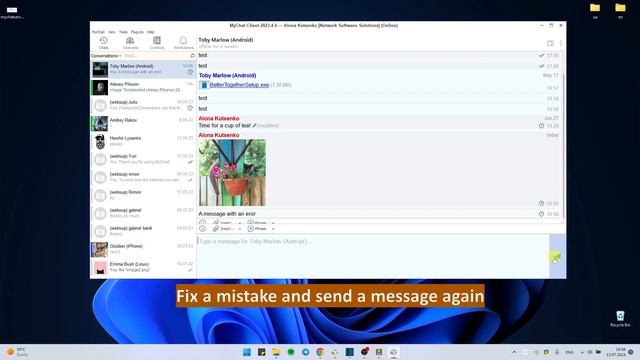Click the Phrase quick-reply button
Screen dimensions: 640x360
coord(257,229)
